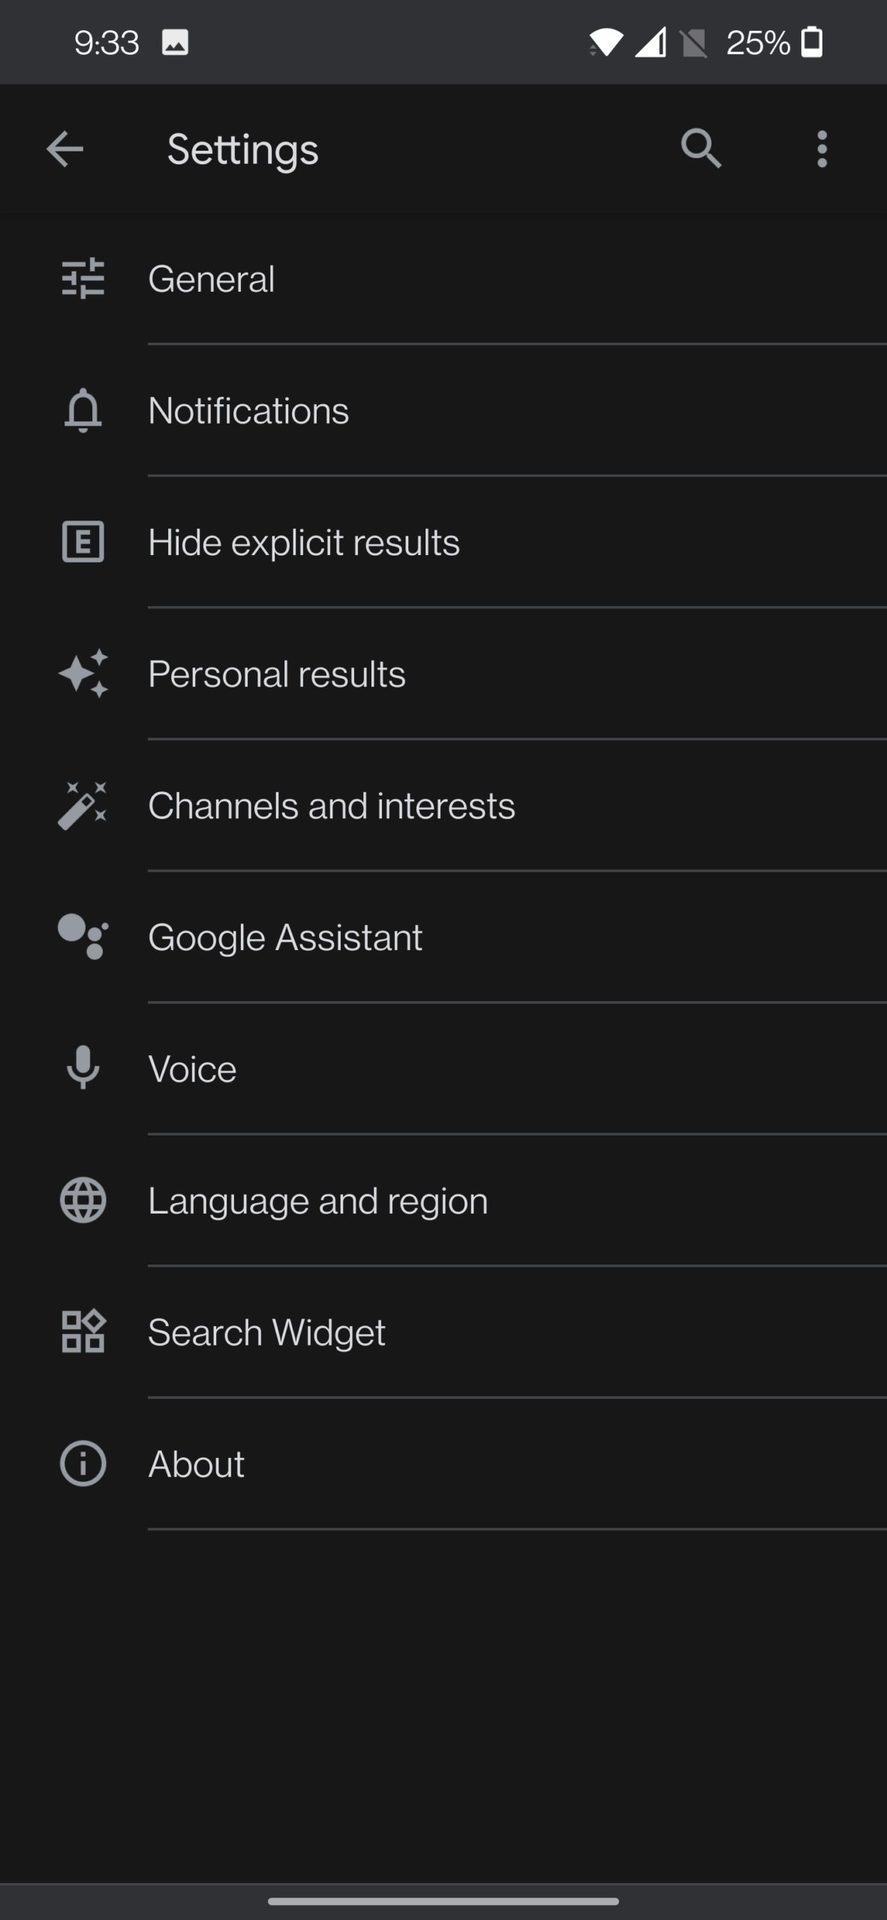Tap the magic wand icon

pos(83,806)
